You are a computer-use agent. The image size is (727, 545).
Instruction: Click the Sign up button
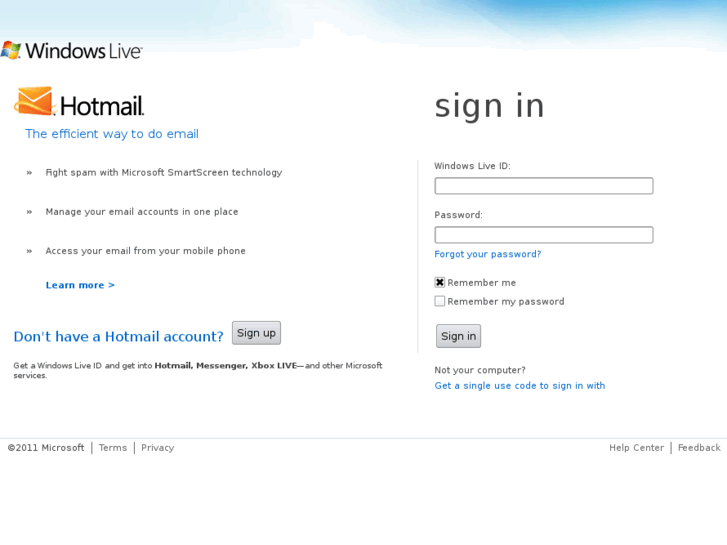[x=256, y=333]
